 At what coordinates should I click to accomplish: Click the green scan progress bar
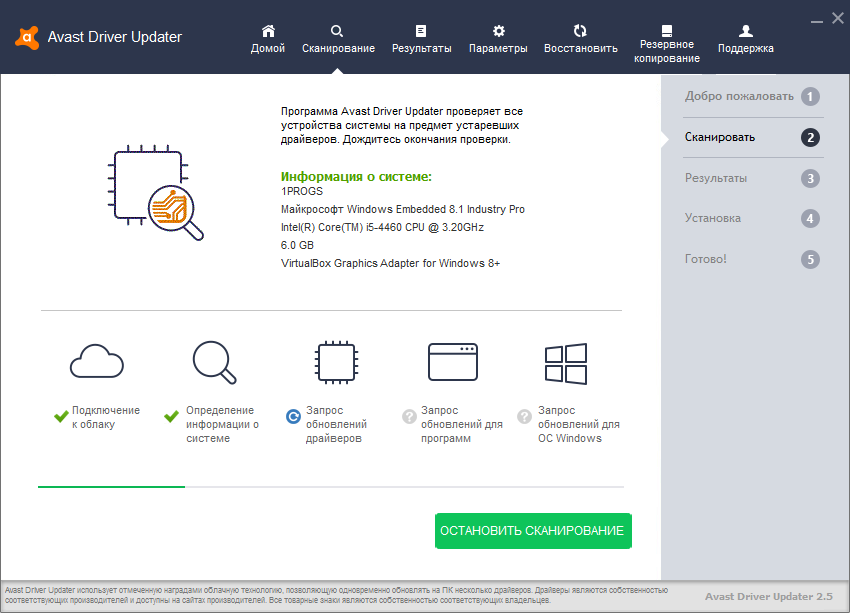click(x=111, y=487)
